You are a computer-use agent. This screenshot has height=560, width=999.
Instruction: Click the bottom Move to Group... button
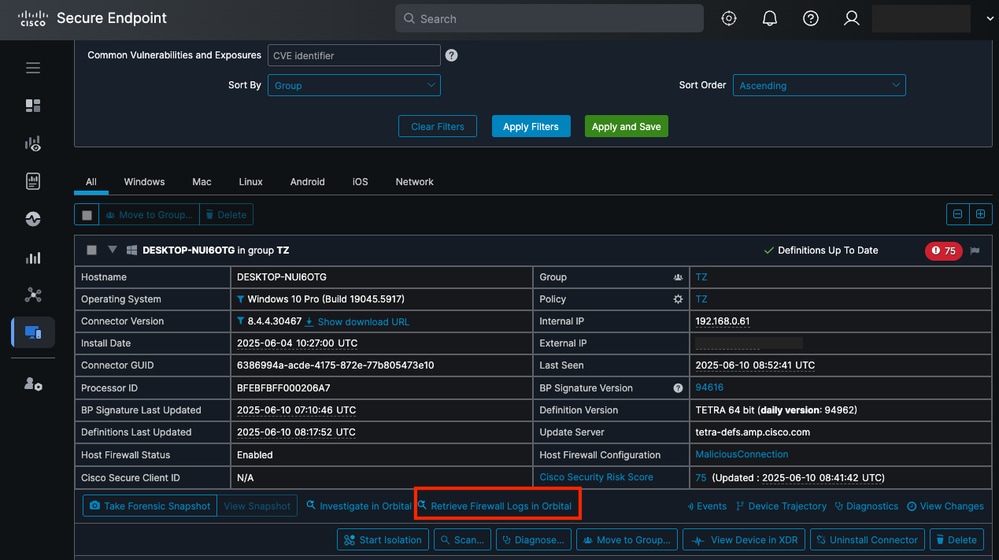coord(627,540)
